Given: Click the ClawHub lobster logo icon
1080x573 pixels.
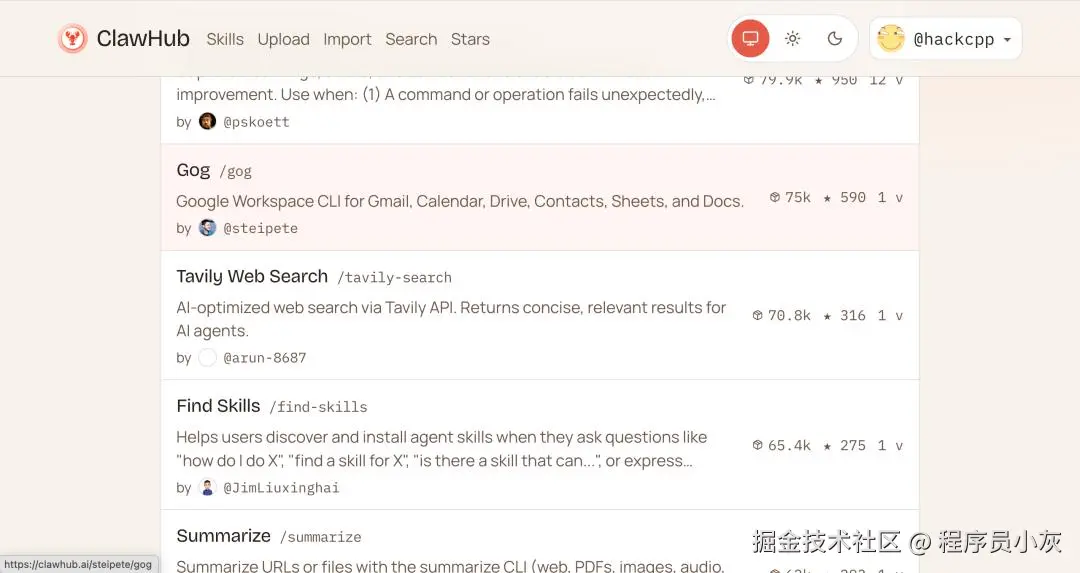Looking at the screenshot, I should point(72,39).
